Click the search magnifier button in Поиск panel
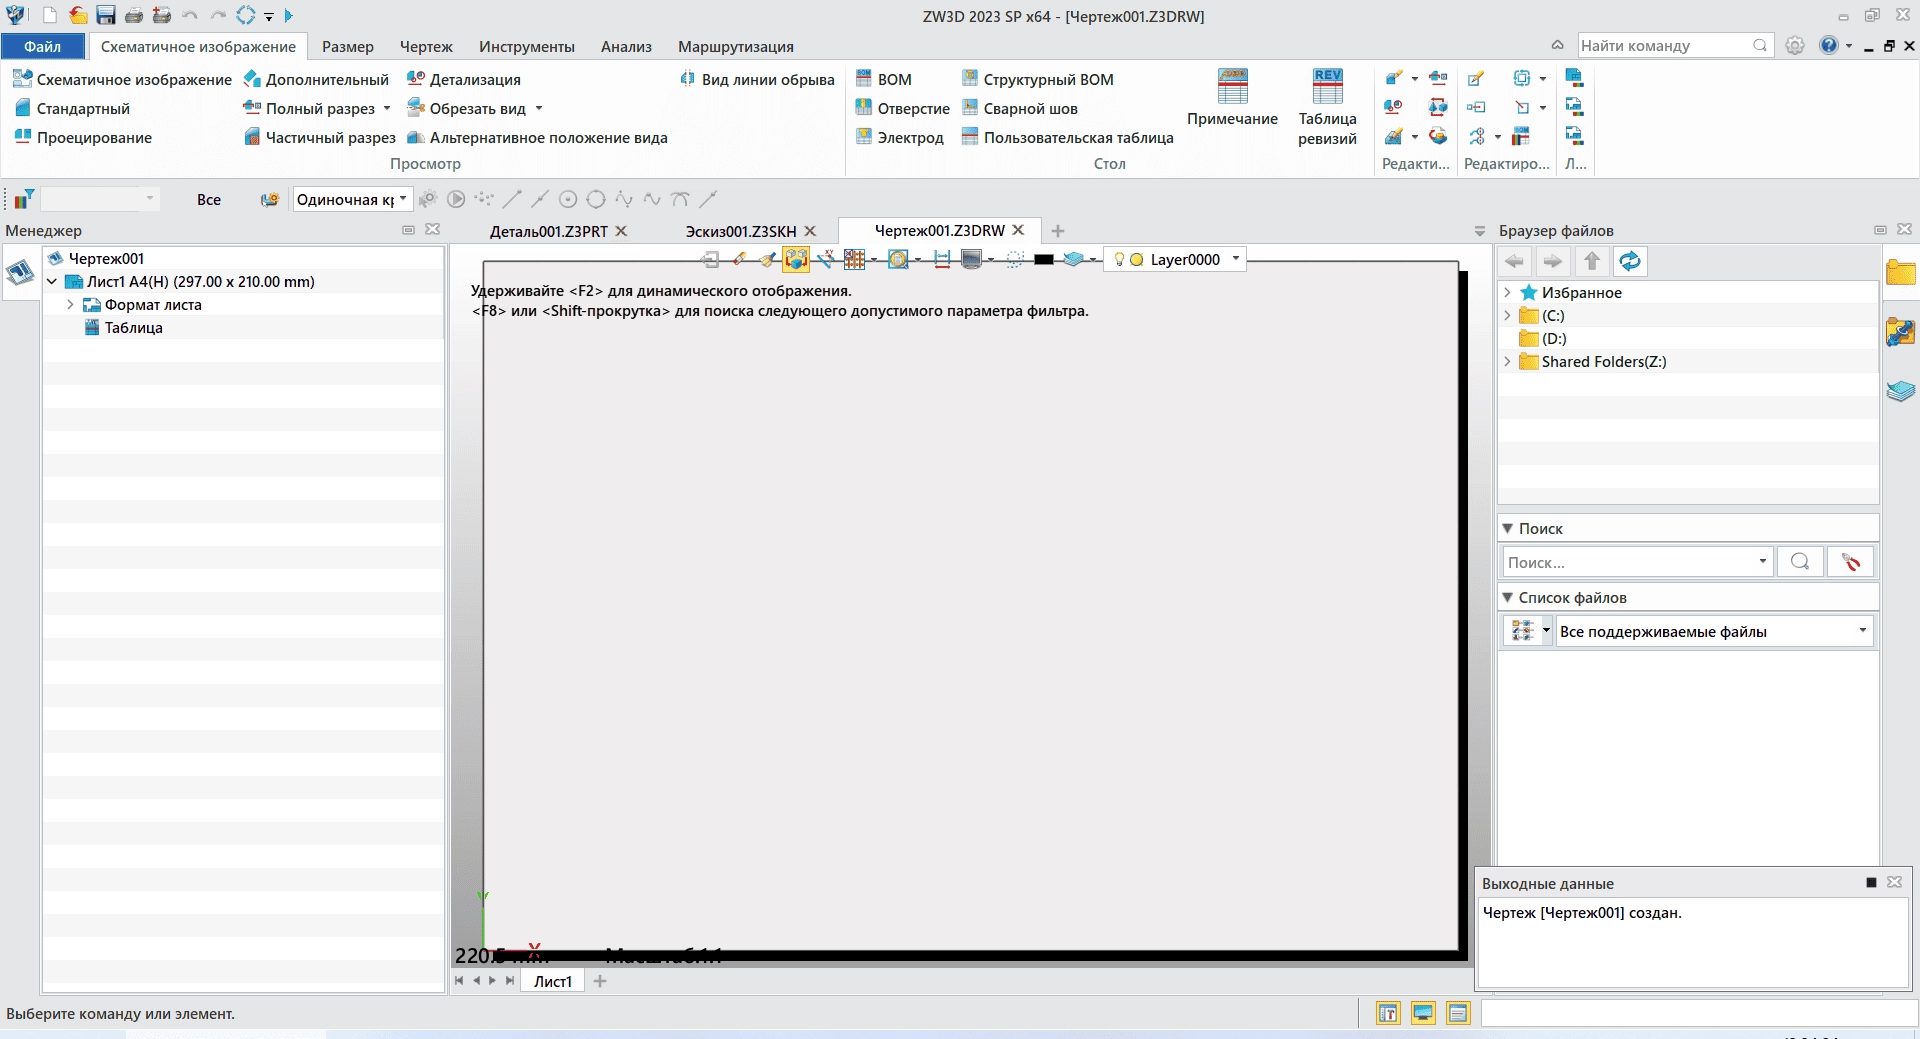Screen dimensions: 1920x1039 coord(1800,561)
